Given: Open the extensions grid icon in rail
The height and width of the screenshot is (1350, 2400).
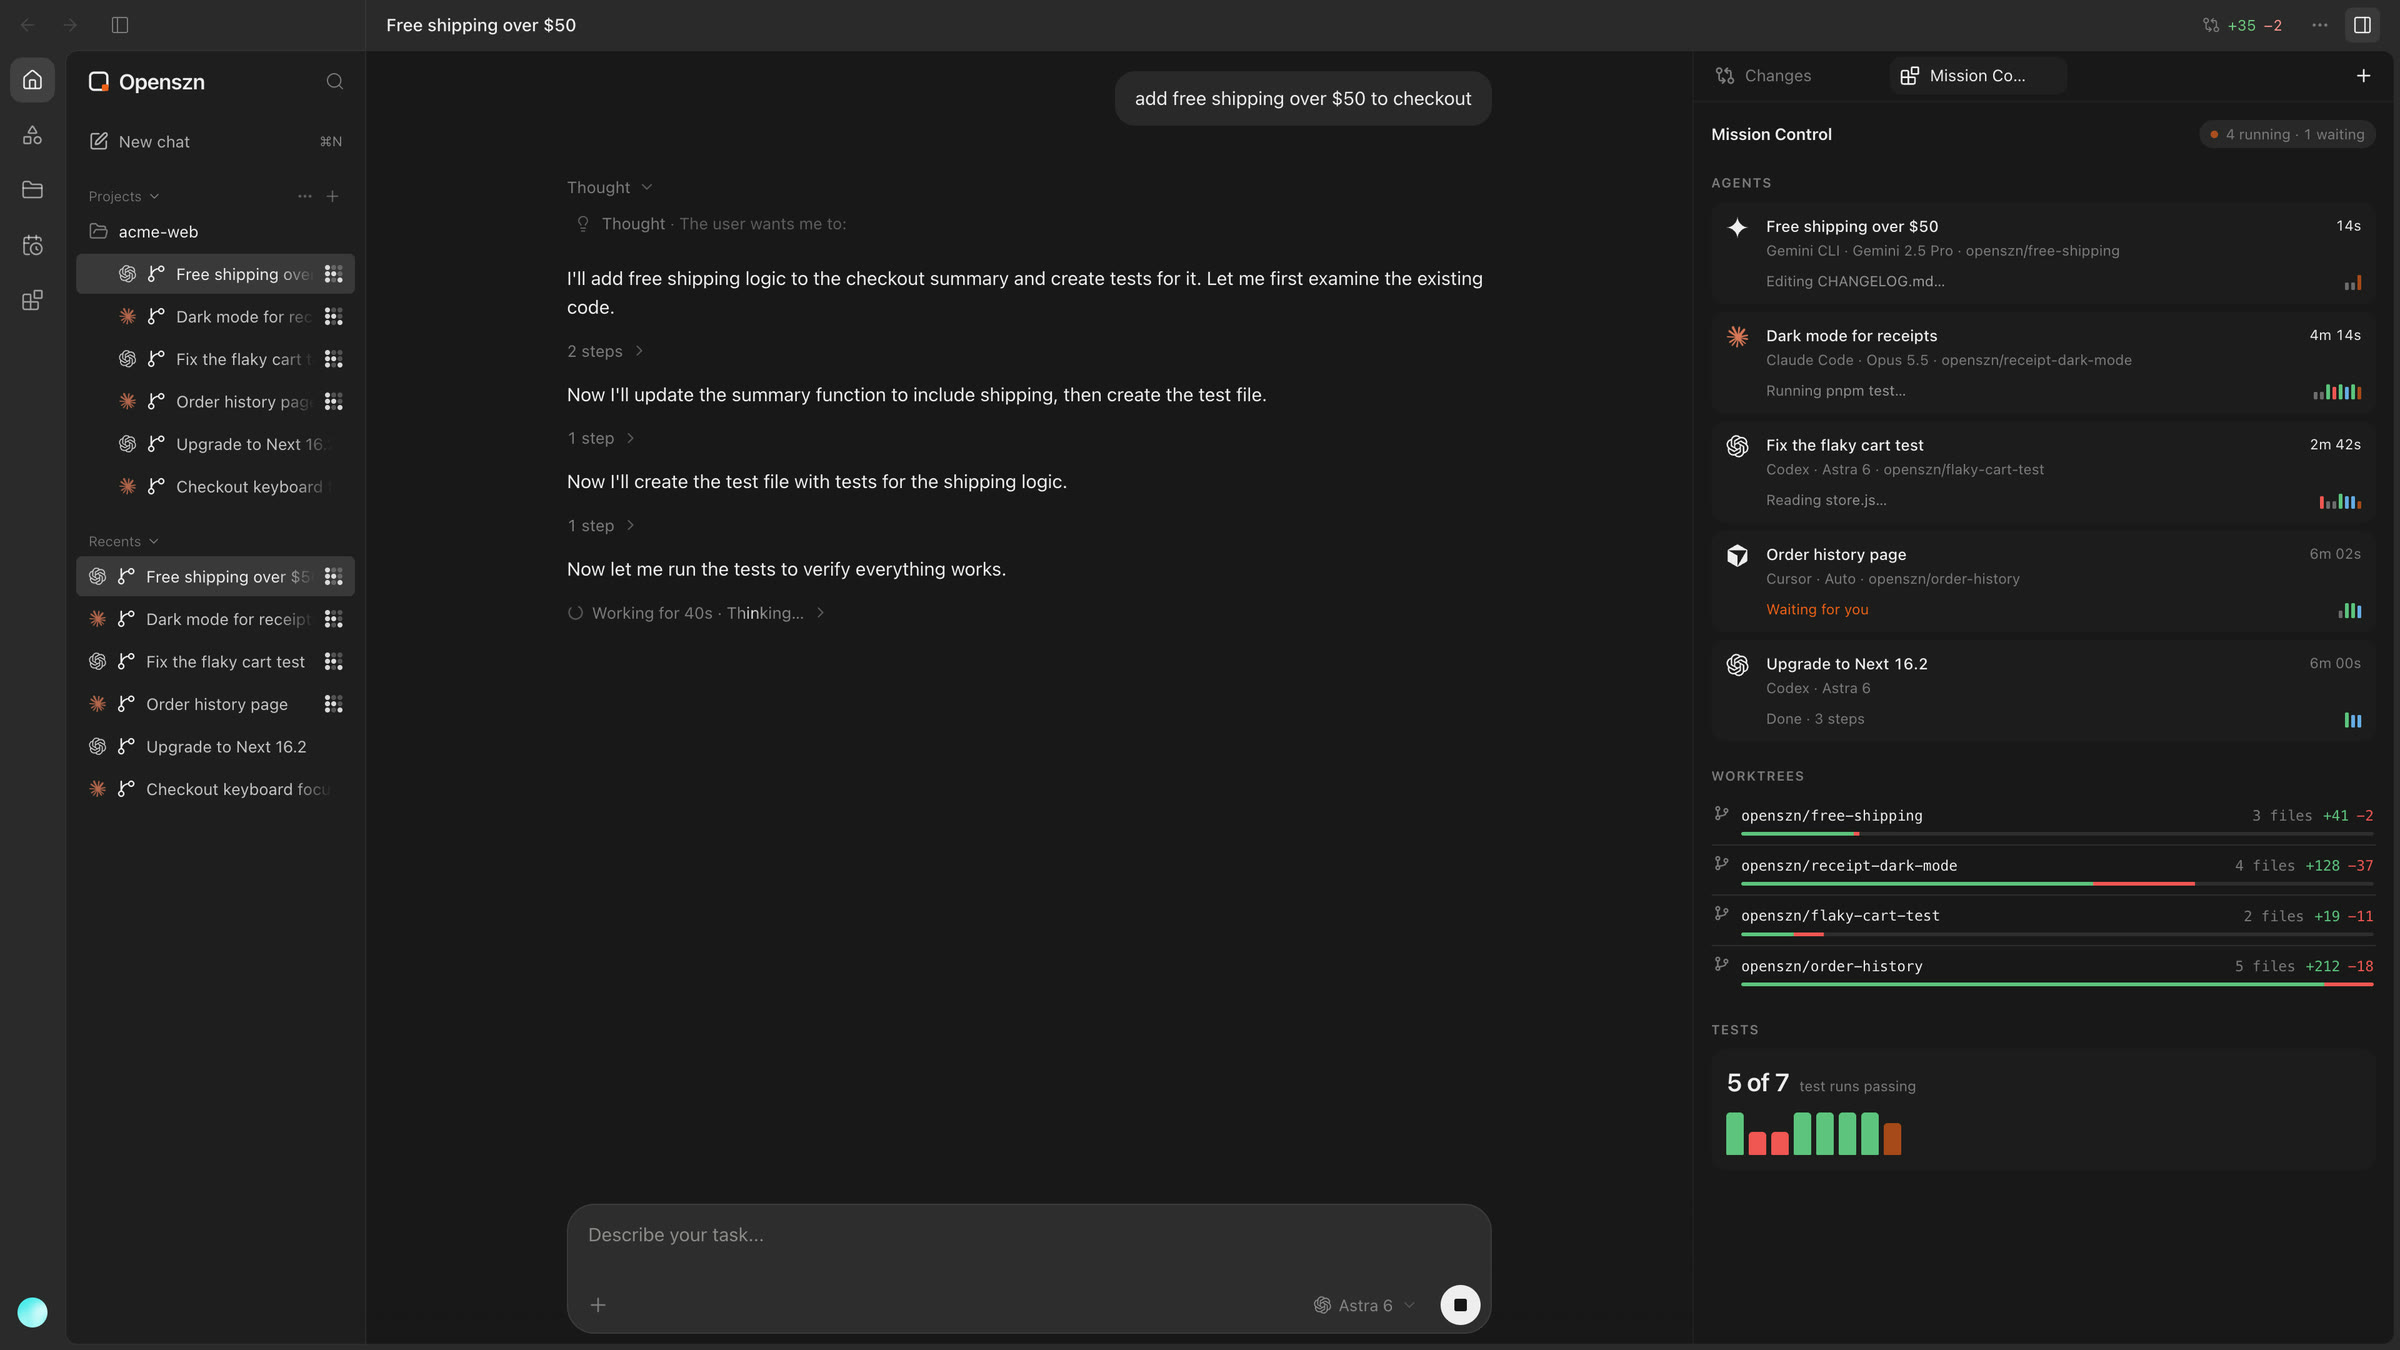Looking at the screenshot, I should 32,300.
